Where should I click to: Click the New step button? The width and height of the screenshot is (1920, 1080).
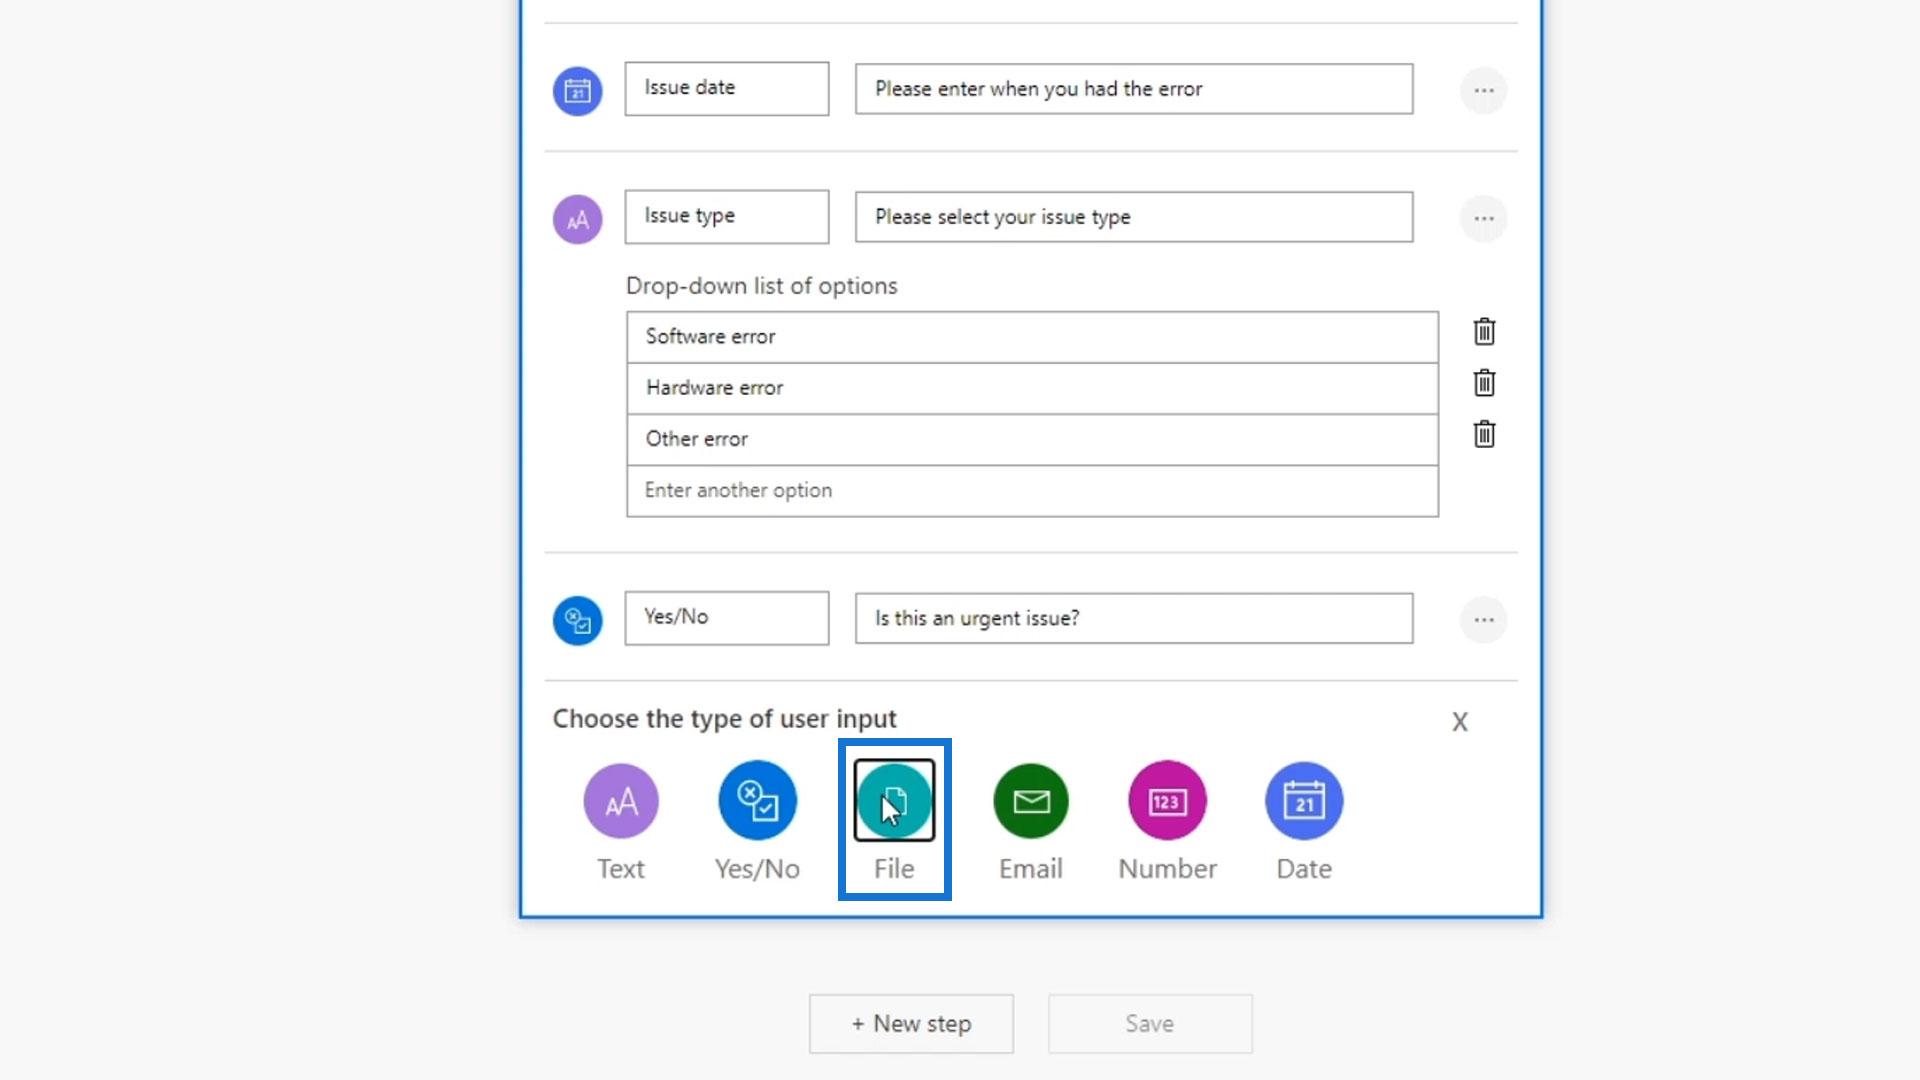click(911, 1023)
